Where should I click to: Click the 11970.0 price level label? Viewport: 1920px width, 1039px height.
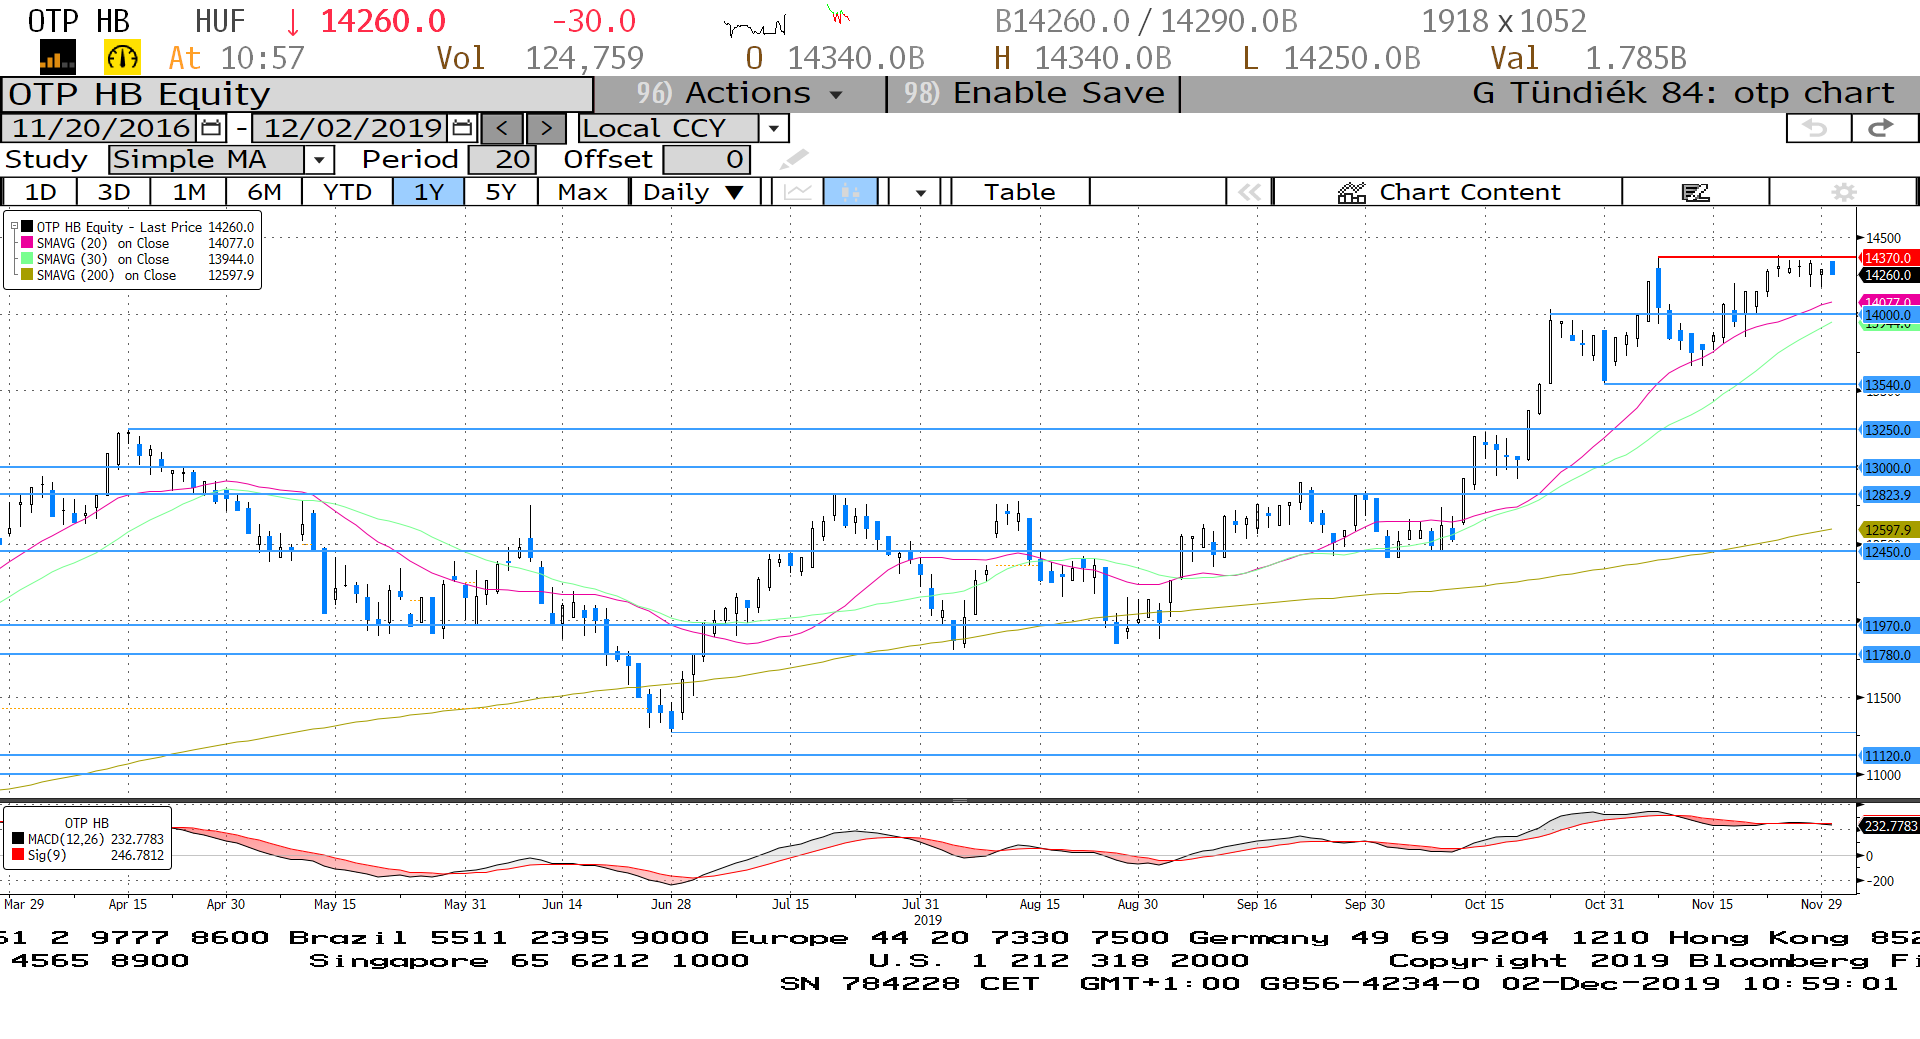click(1888, 626)
